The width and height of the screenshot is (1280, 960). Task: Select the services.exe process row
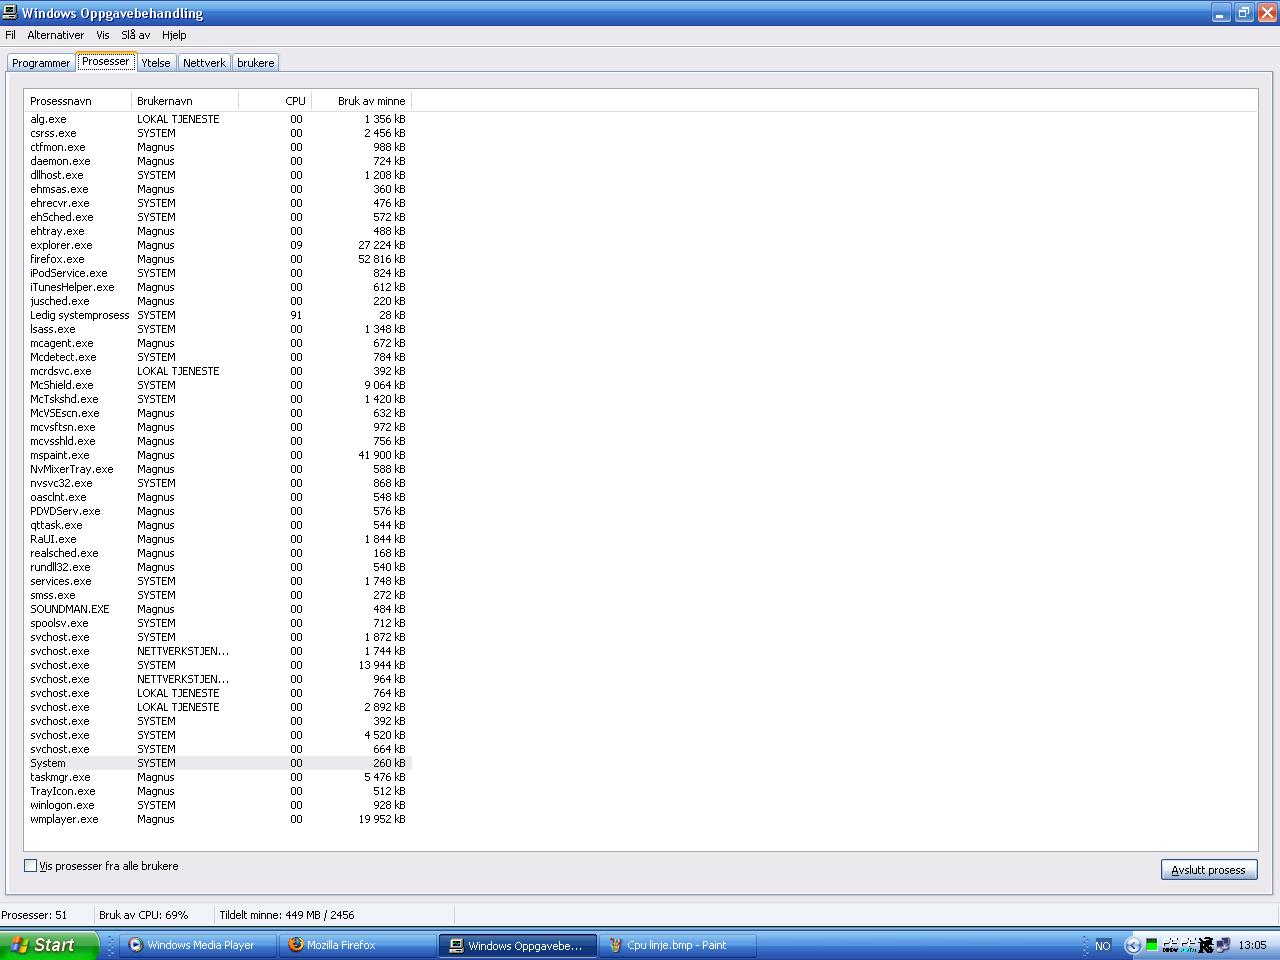(218, 581)
